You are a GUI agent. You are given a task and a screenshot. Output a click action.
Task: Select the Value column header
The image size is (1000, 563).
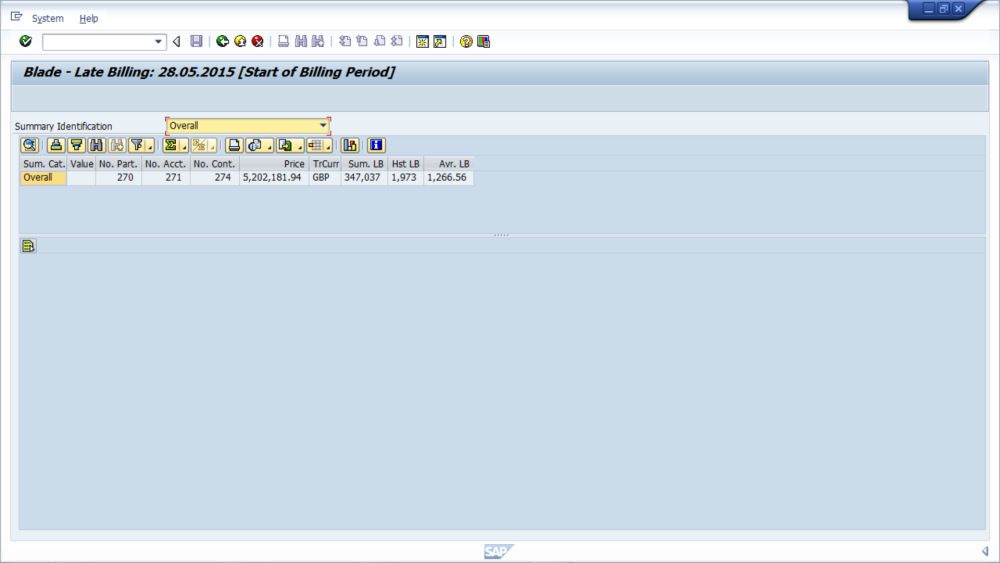click(82, 164)
